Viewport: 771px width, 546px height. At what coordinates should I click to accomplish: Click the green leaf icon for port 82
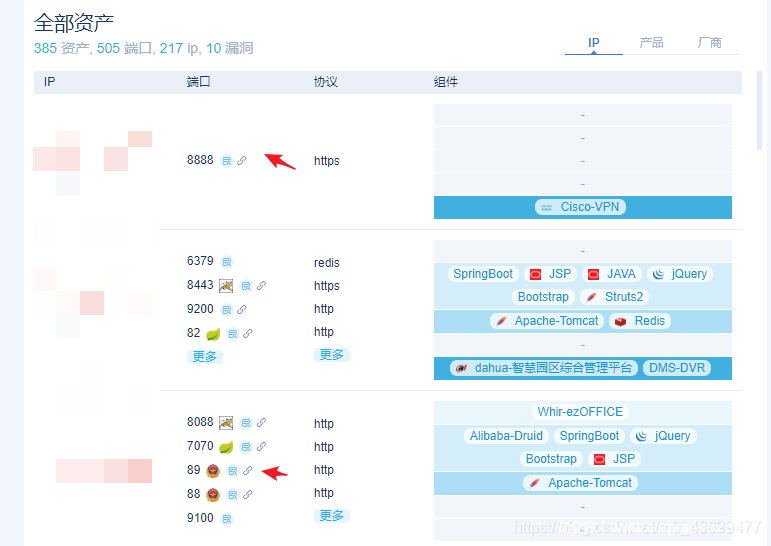[213, 334]
